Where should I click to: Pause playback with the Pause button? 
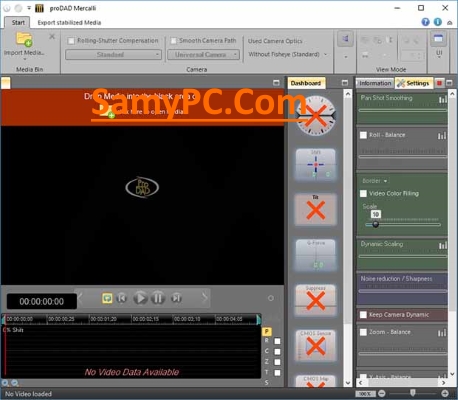click(158, 298)
